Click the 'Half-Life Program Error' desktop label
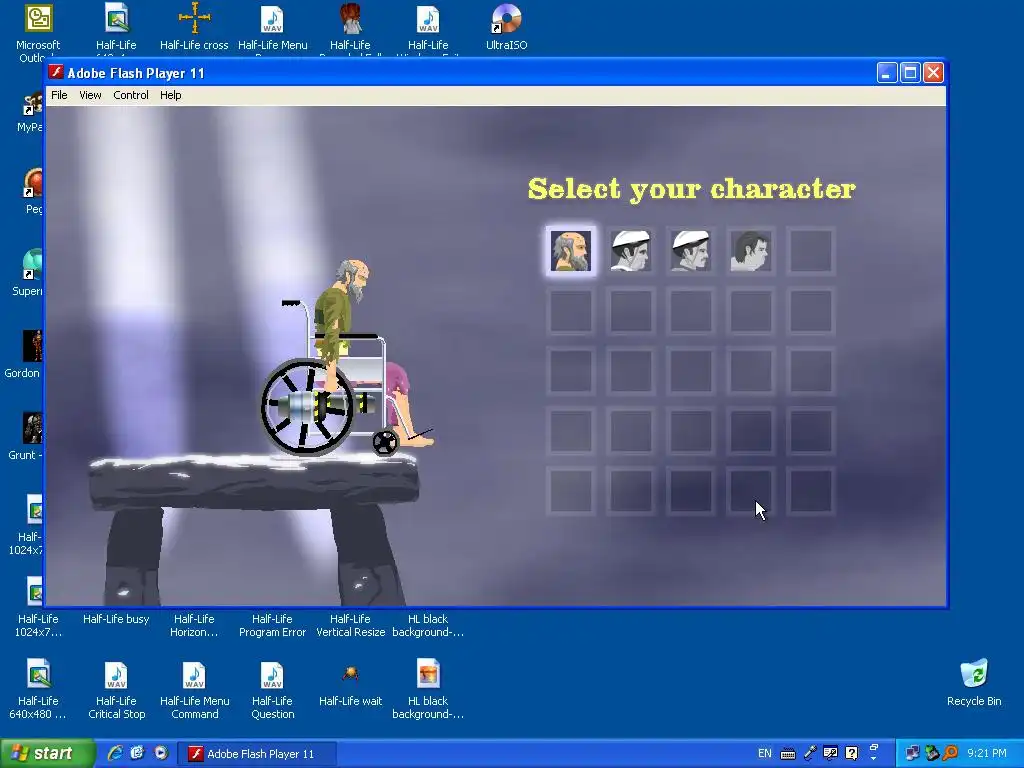Viewport: 1024px width, 768px height. tap(272, 626)
